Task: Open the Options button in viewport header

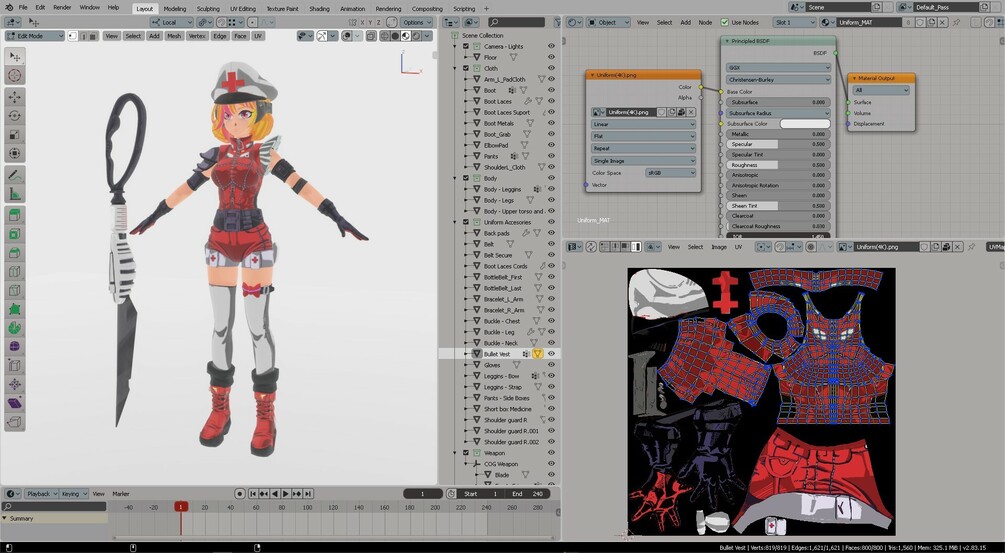Action: (x=416, y=22)
